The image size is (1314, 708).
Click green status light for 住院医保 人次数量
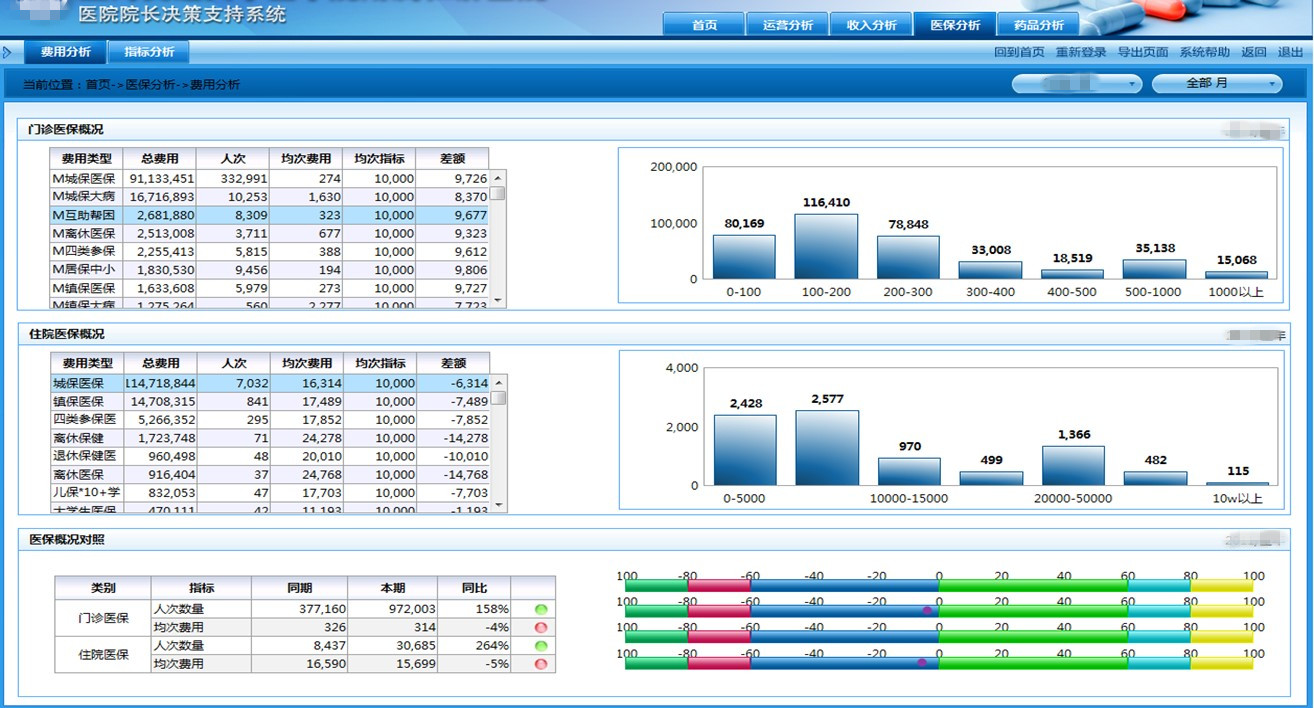pyautogui.click(x=541, y=646)
